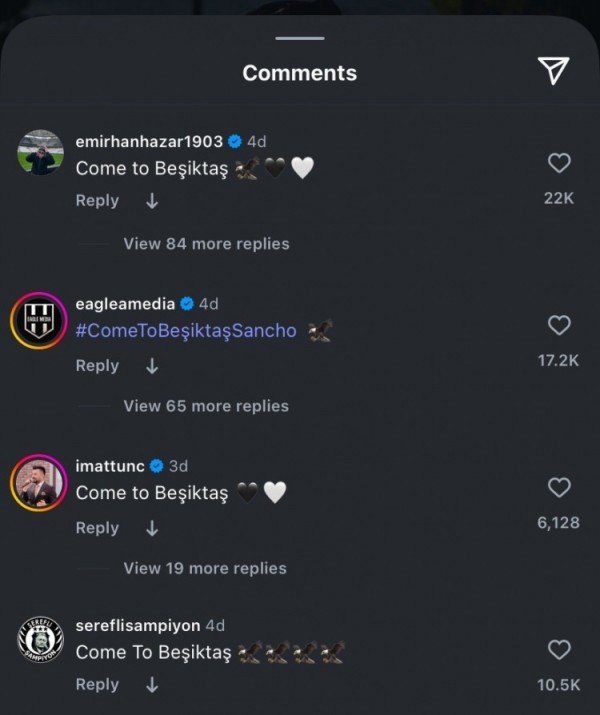Tap the down arrow under eagleamedia's comment

click(152, 366)
